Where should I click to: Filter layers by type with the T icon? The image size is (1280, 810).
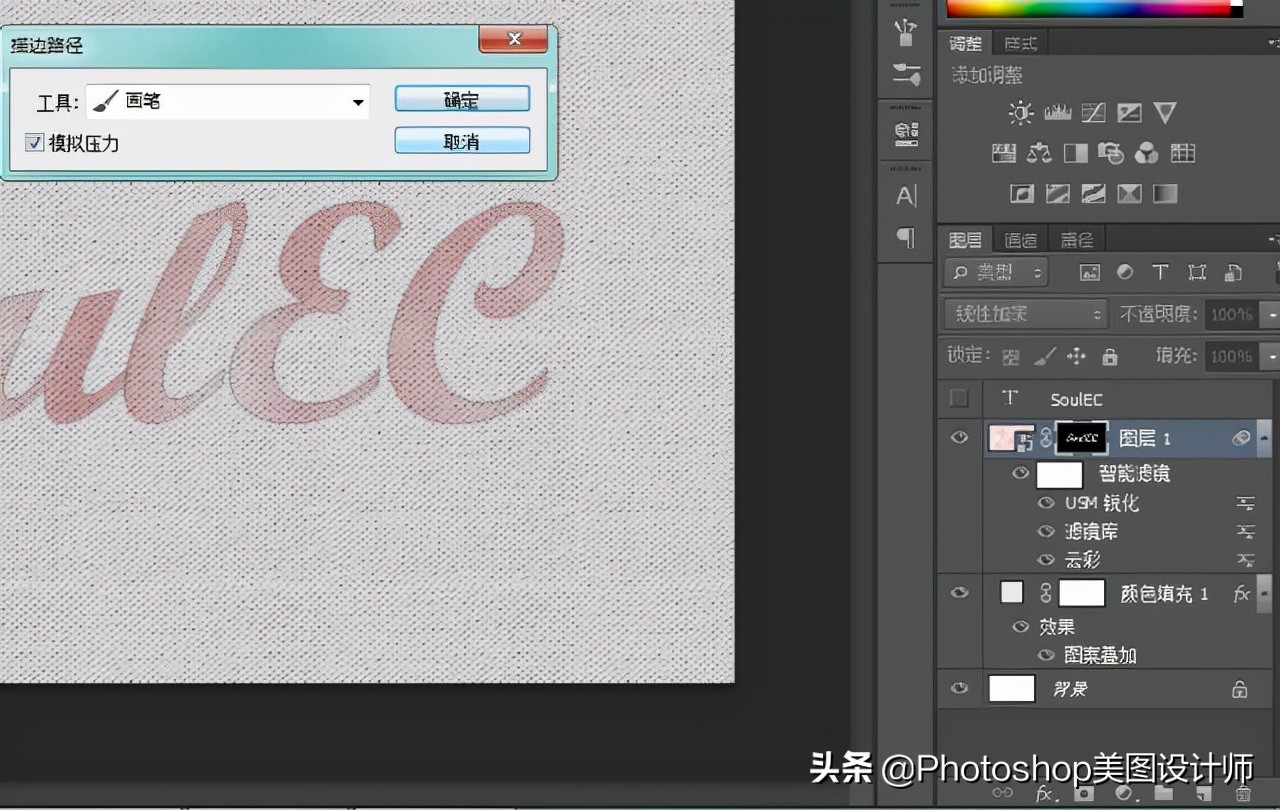point(1160,272)
